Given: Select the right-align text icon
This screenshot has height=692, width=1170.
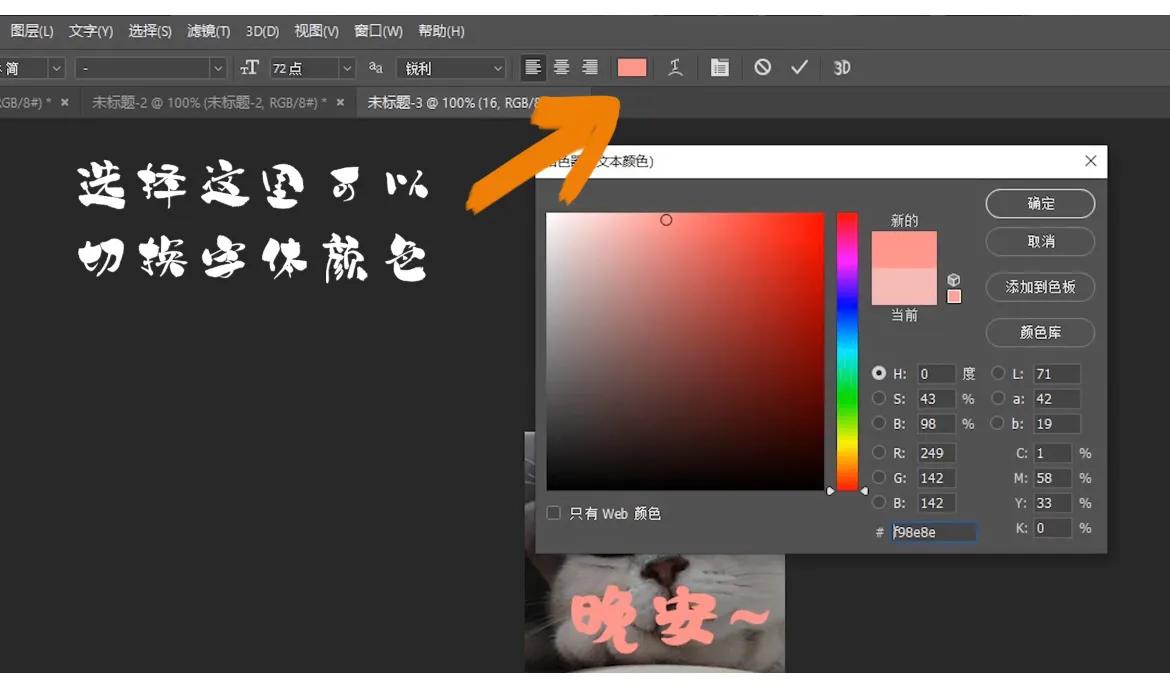Looking at the screenshot, I should click(x=590, y=68).
